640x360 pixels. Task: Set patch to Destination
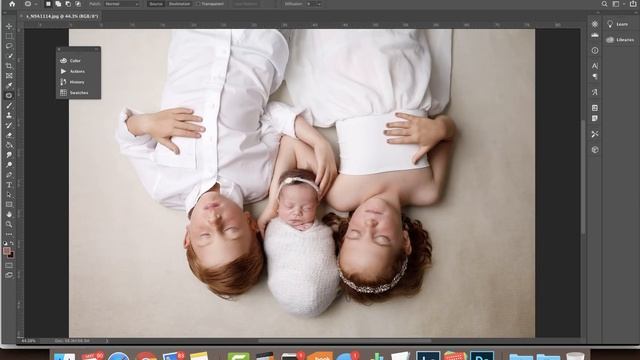click(x=179, y=4)
